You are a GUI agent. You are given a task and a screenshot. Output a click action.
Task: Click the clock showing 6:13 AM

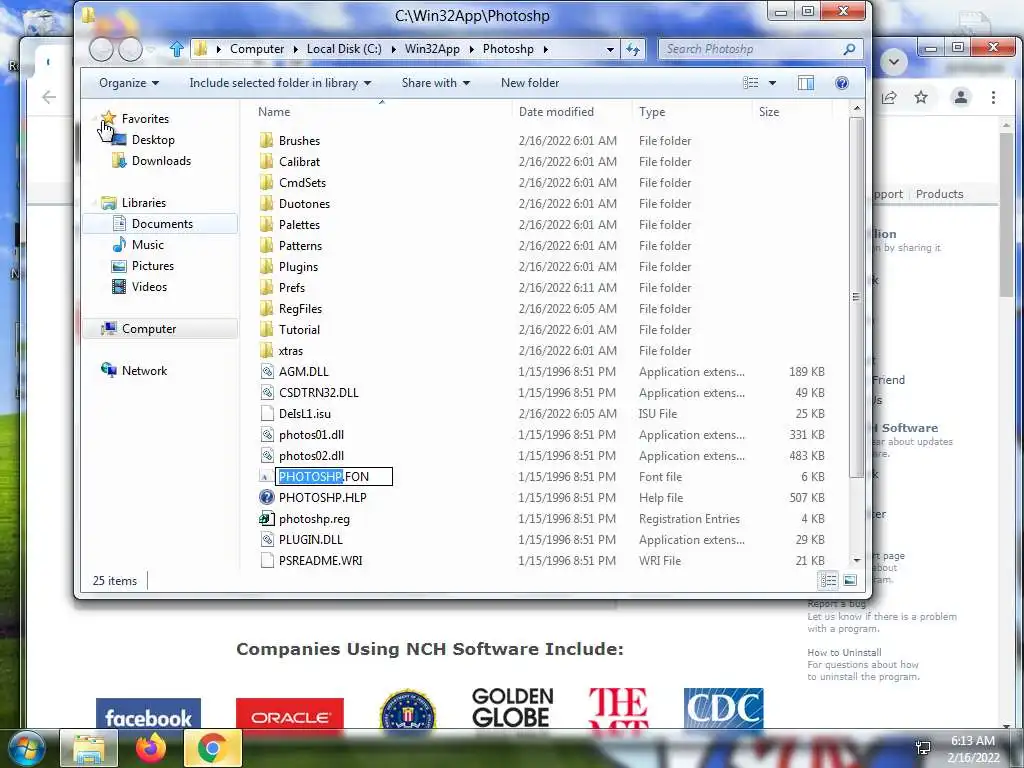click(972, 741)
